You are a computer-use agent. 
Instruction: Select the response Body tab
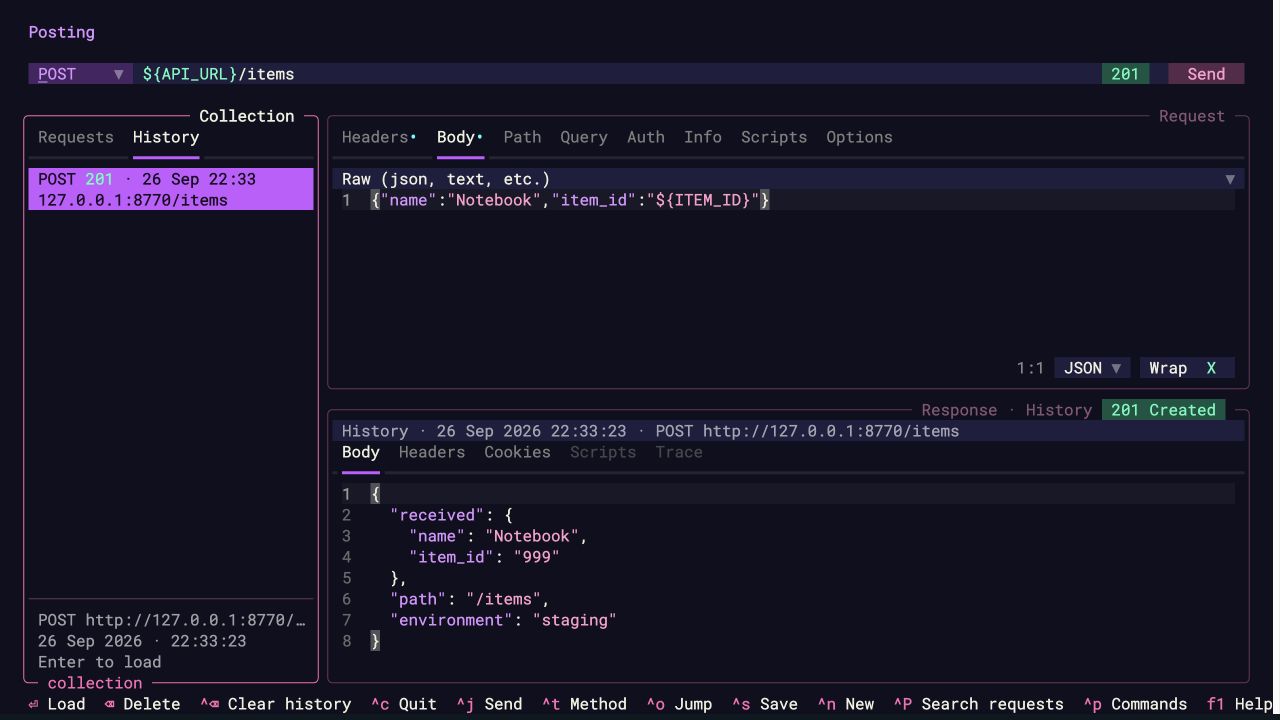click(361, 452)
